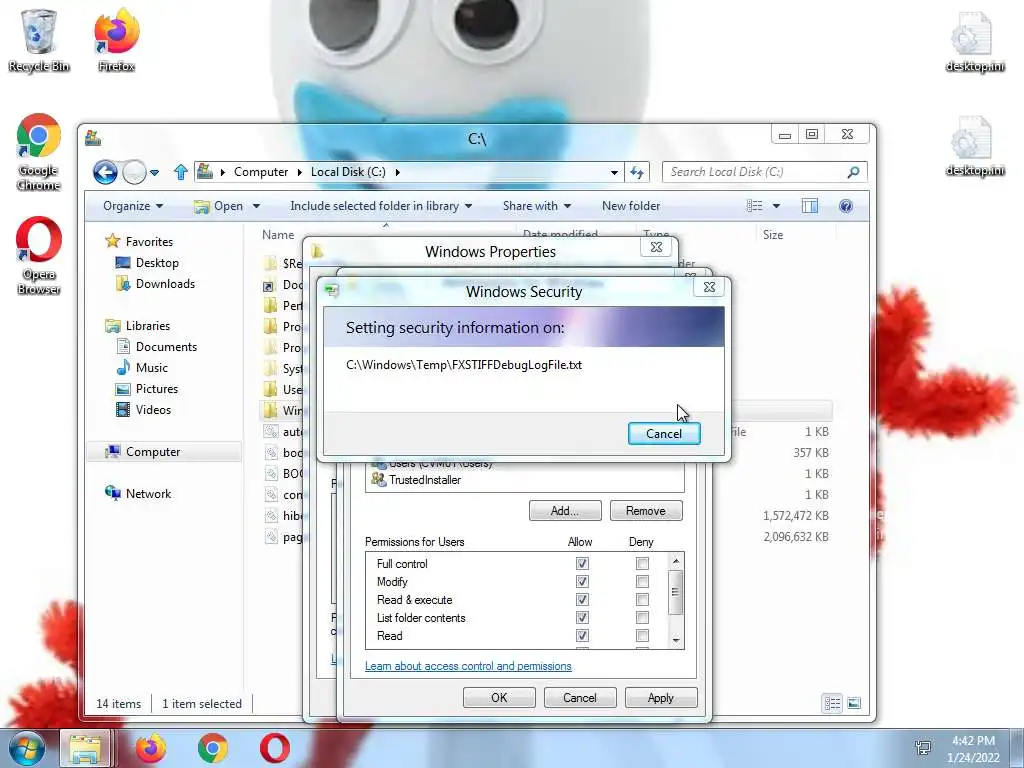
Task: Open Firefox from the taskbar
Action: tap(150, 748)
